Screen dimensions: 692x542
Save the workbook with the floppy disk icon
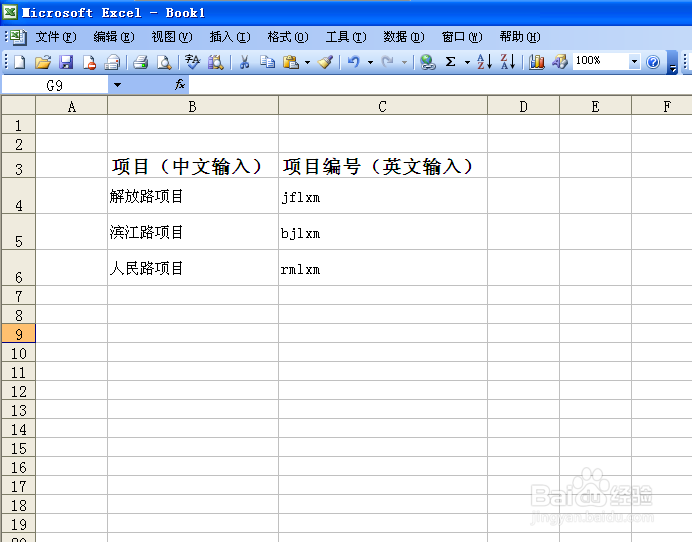click(66, 62)
